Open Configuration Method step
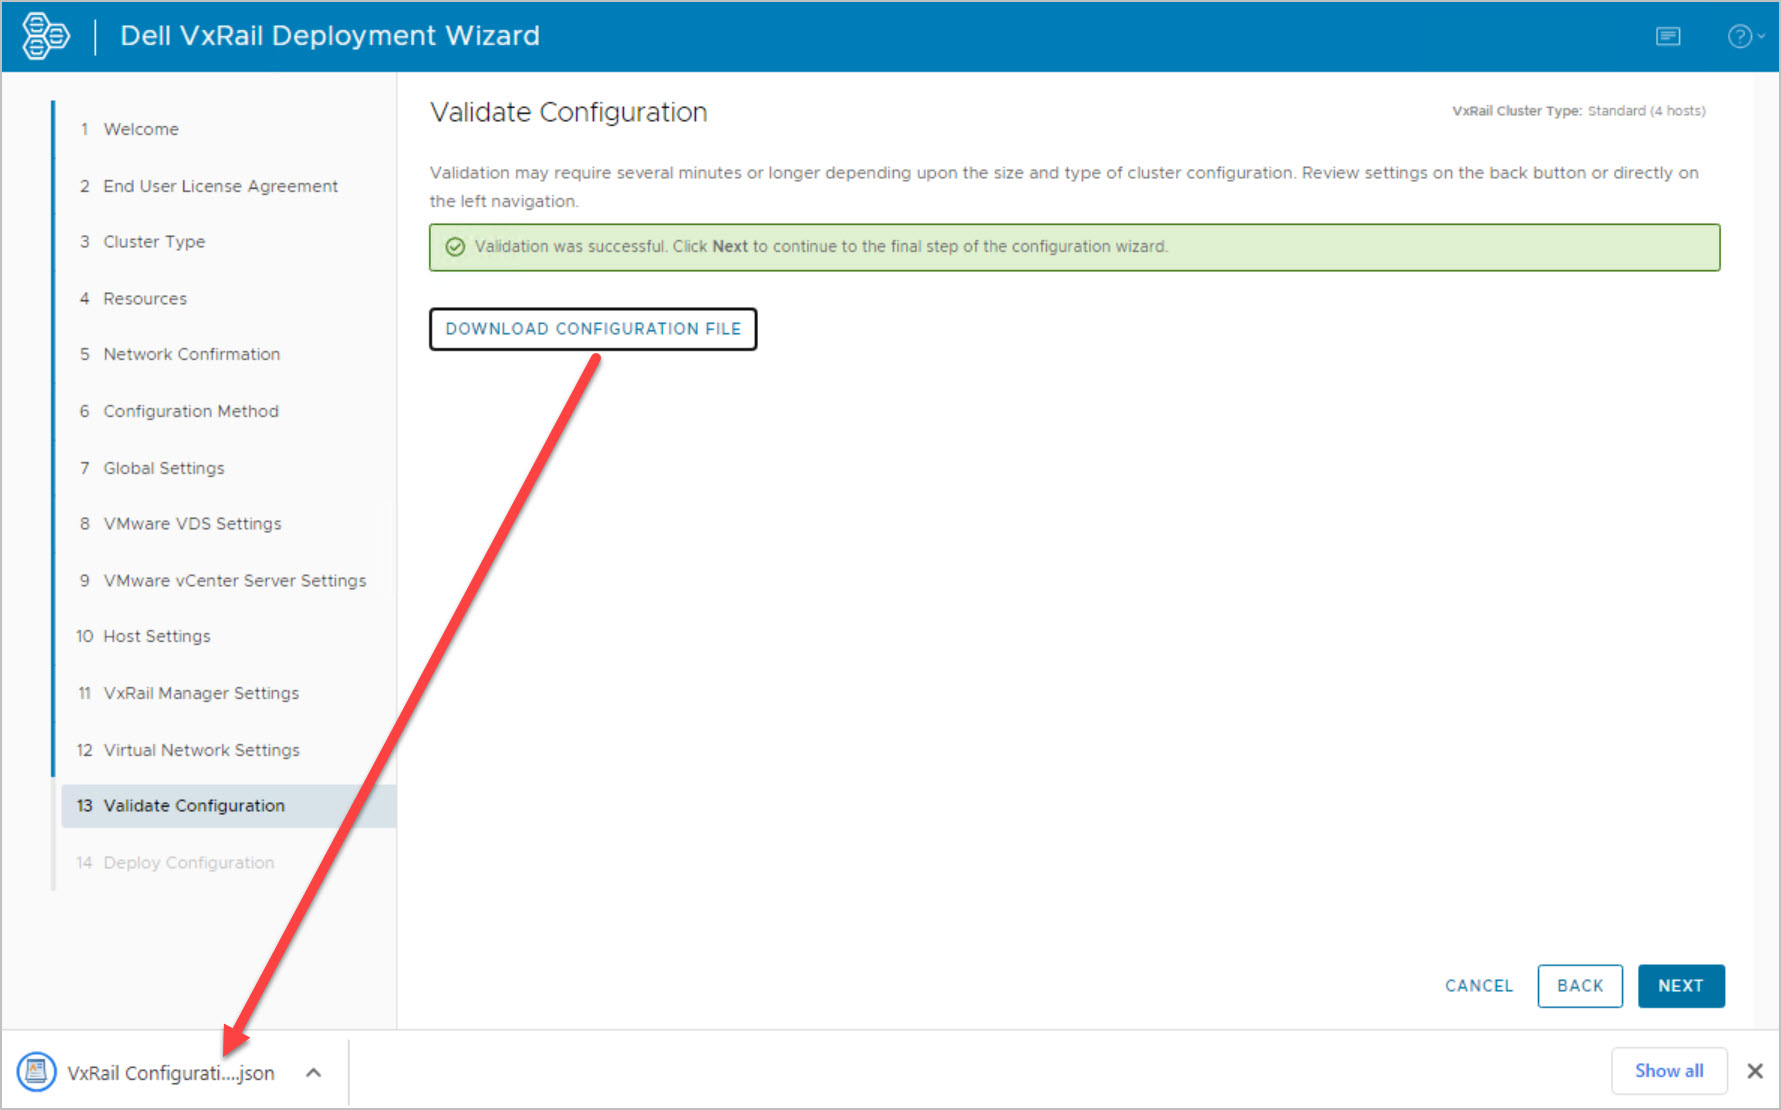This screenshot has width=1781, height=1110. 191,411
